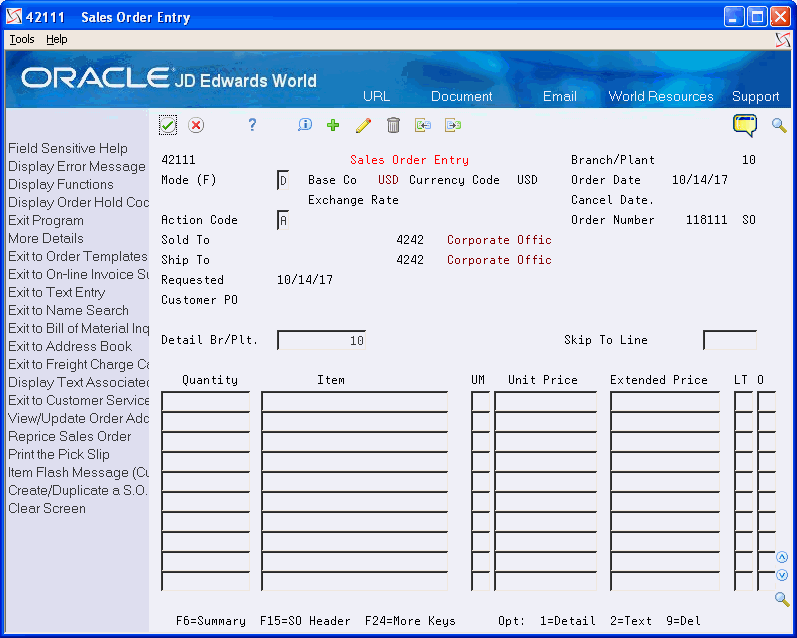Viewport: 797px width, 638px height.
Task: Open the Tools menu
Action: [x=22, y=39]
